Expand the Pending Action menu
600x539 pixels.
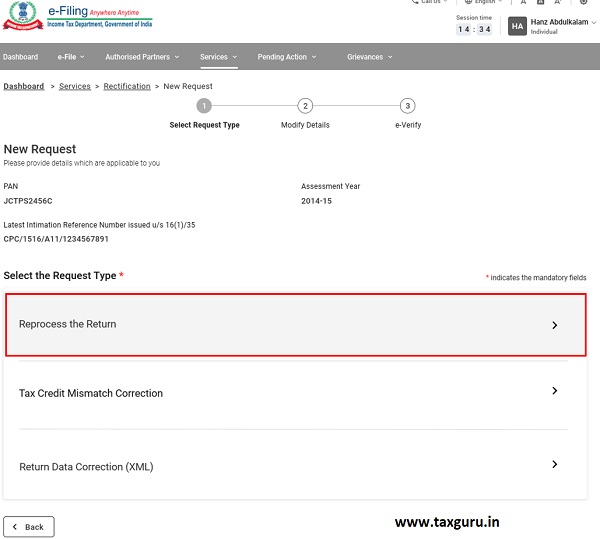pyautogui.click(x=287, y=57)
